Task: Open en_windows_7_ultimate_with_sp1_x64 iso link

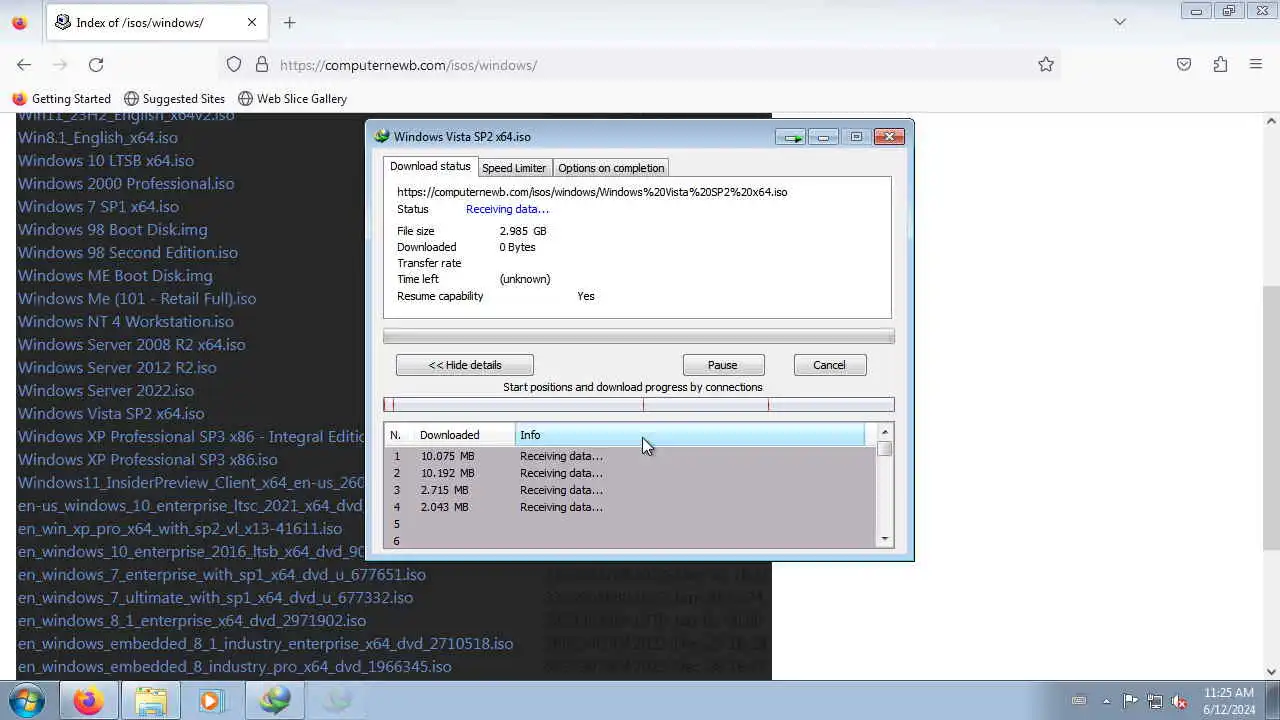Action: 215,598
